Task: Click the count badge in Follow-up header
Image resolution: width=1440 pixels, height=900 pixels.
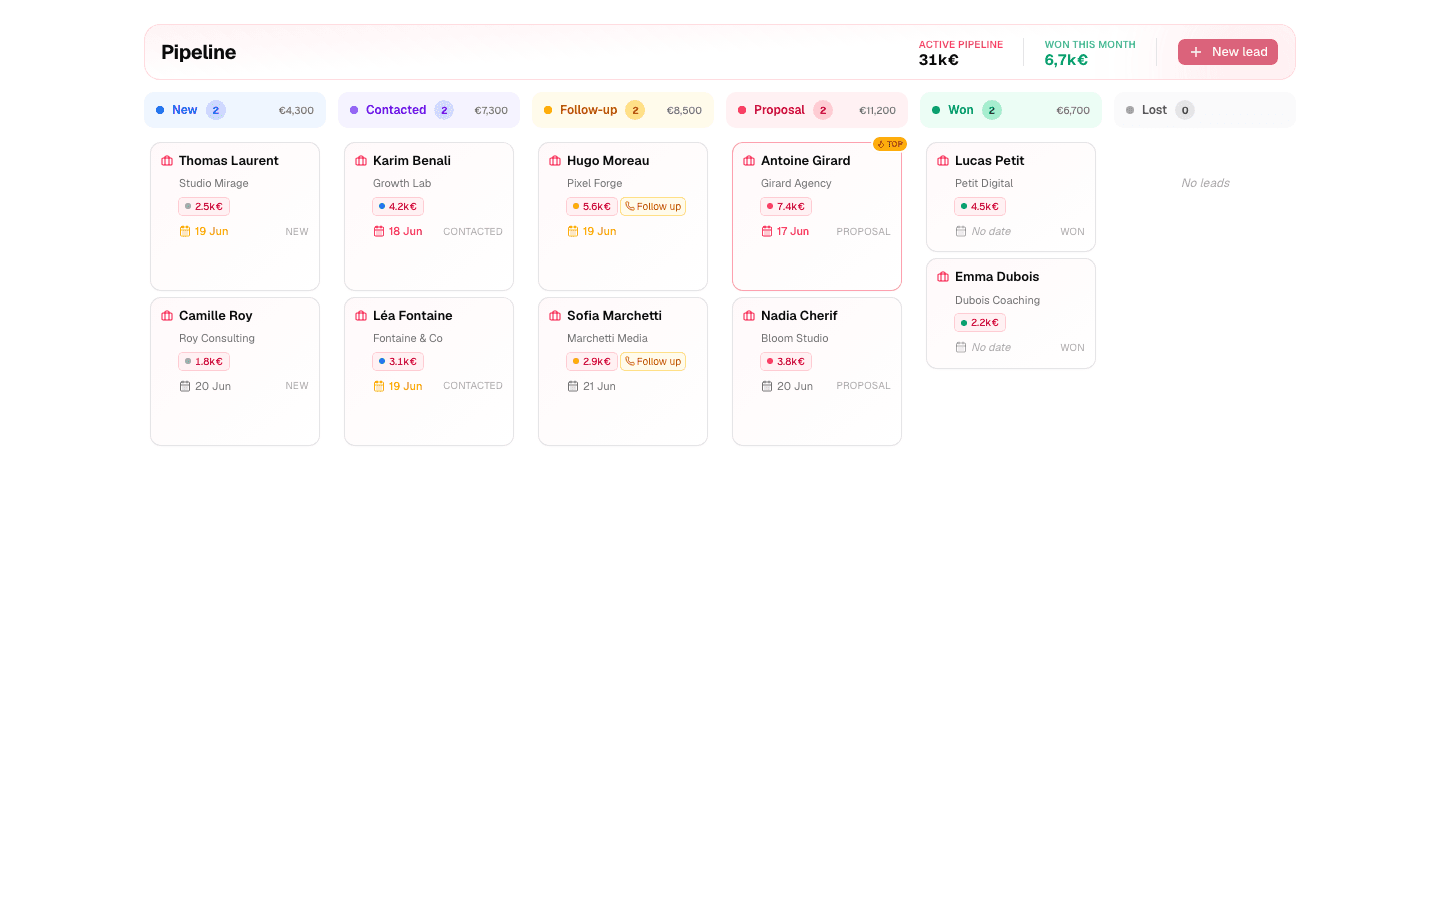Action: pyautogui.click(x=635, y=110)
